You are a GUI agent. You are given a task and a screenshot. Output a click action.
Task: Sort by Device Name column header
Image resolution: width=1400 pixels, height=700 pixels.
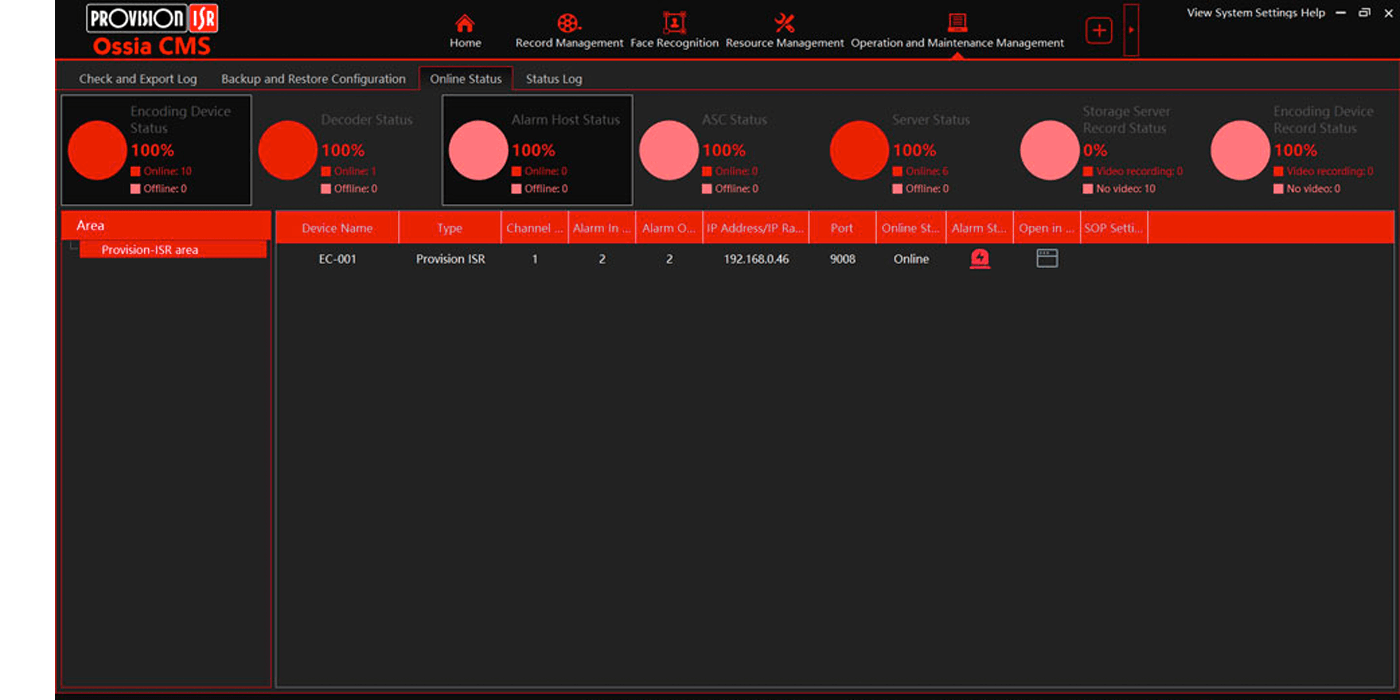pos(337,228)
